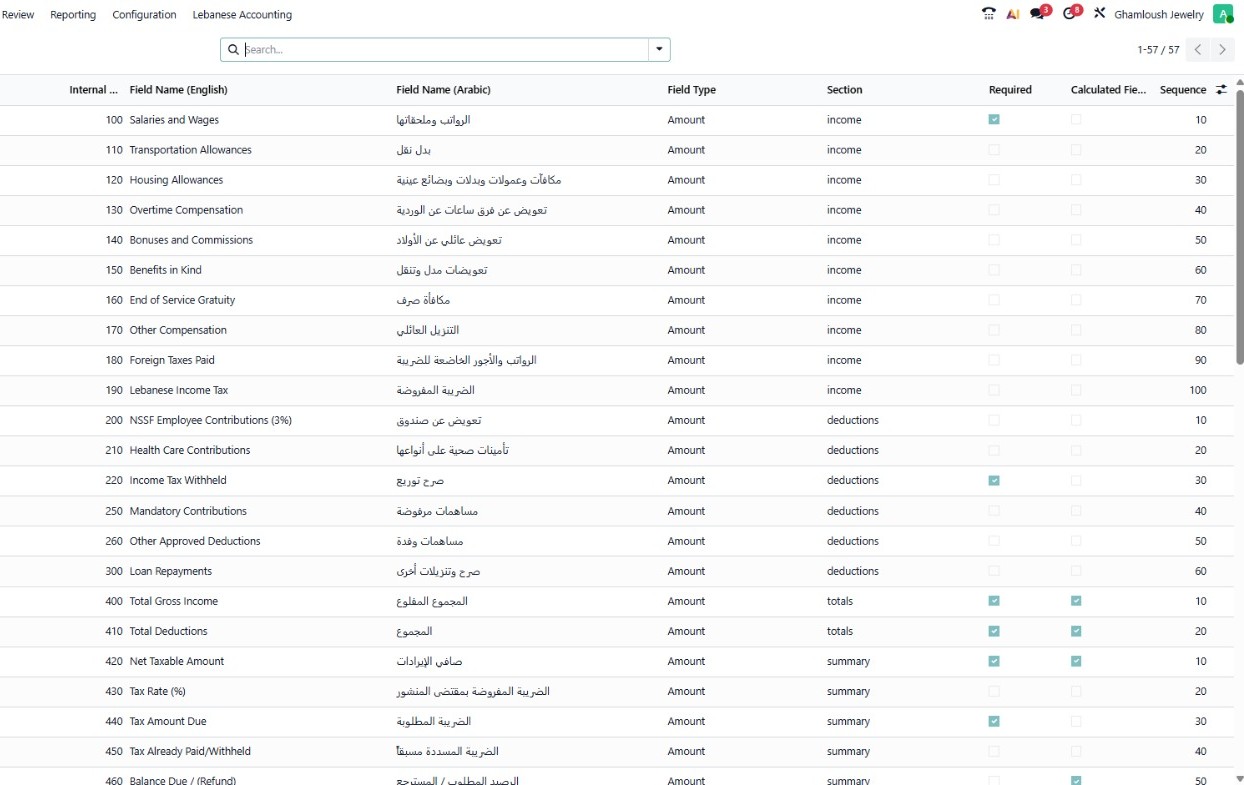Open the Ghamloush Jewelry company switcher

pos(1159,15)
